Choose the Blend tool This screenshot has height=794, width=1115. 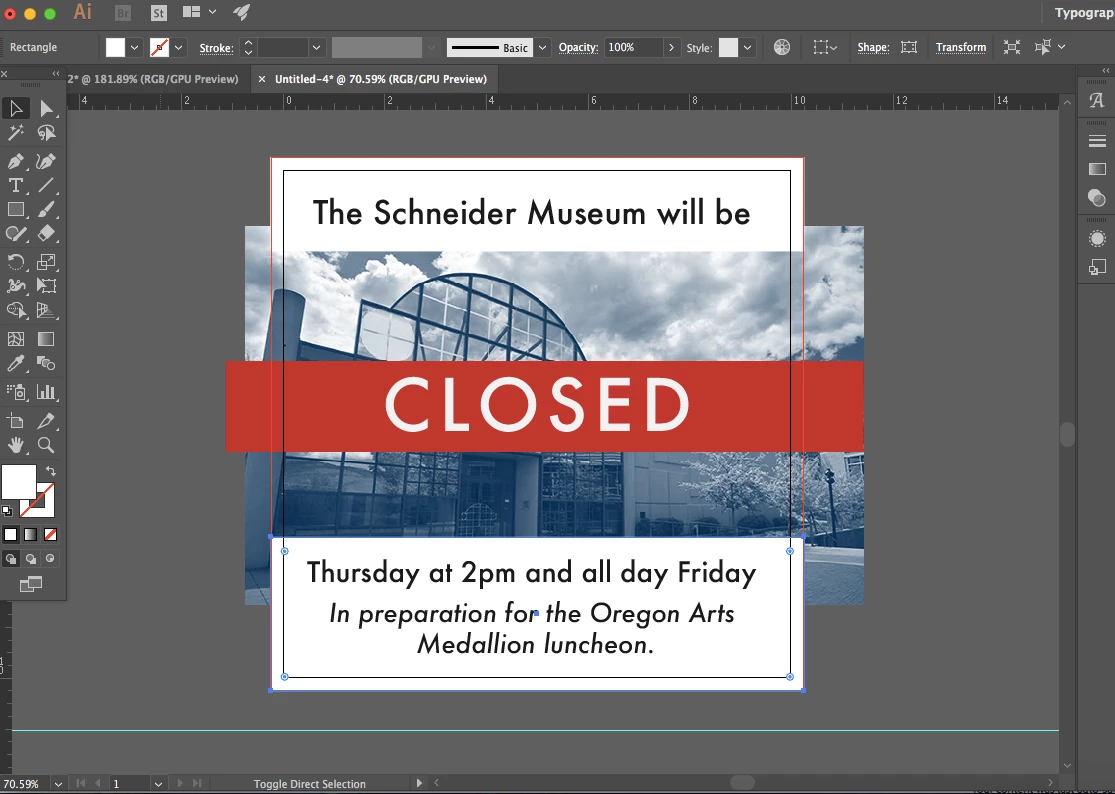pyautogui.click(x=46, y=363)
